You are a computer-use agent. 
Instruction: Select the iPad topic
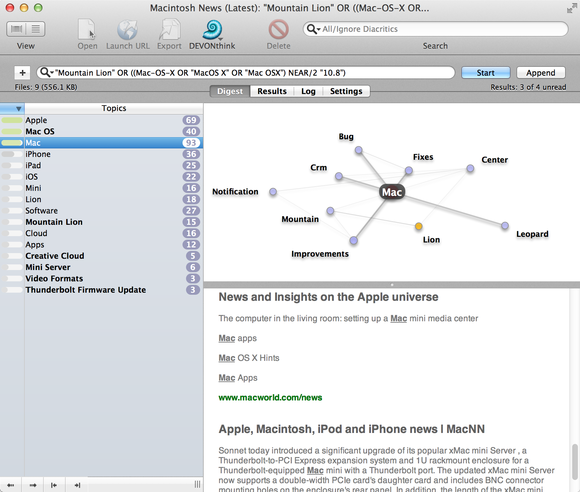101,165
